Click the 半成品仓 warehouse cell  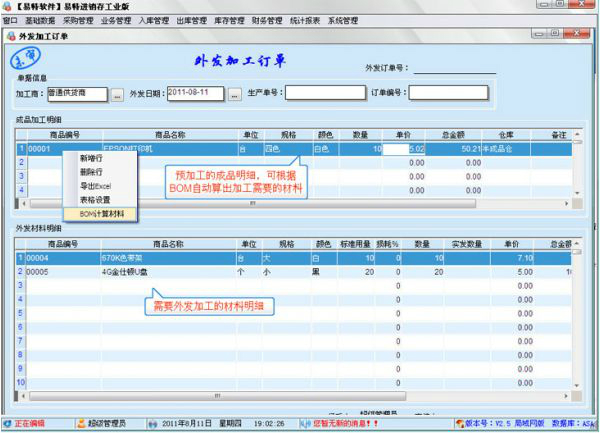[506, 149]
